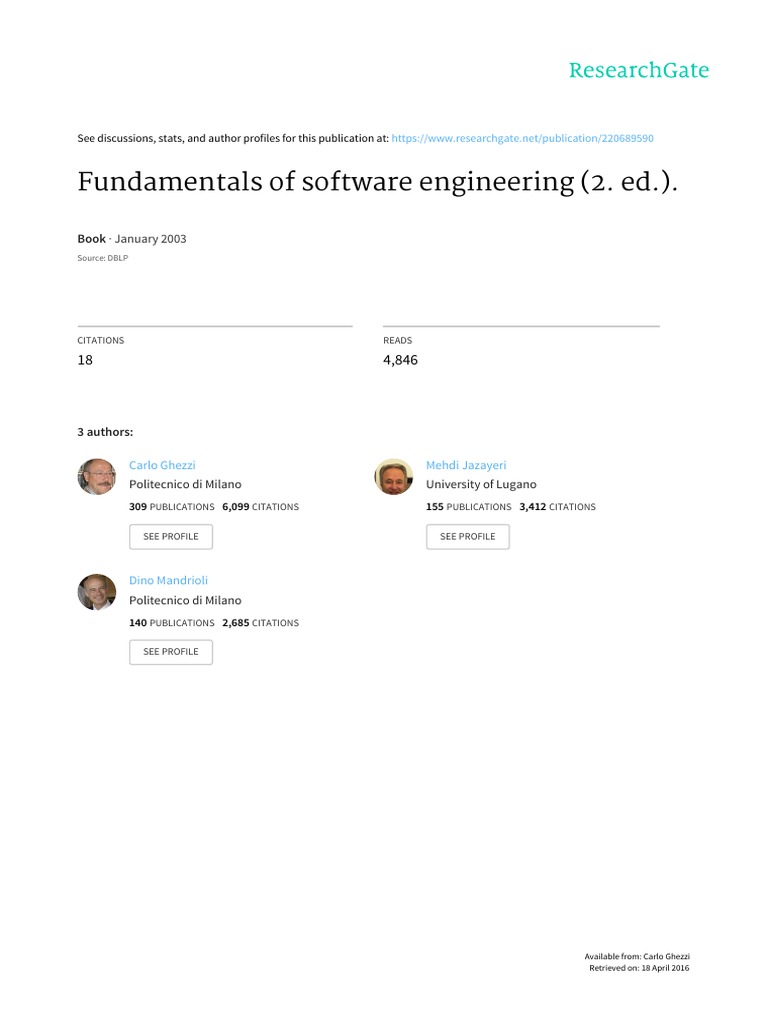Open Carlo Ghezzi author name link
The image size is (768, 1024).
(x=162, y=465)
